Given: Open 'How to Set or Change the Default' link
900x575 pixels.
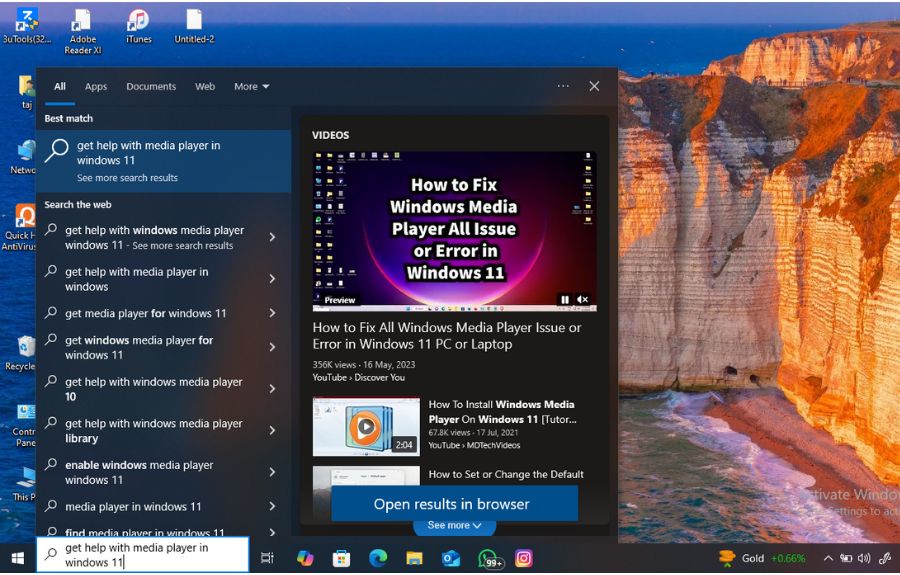Looking at the screenshot, I should [506, 475].
